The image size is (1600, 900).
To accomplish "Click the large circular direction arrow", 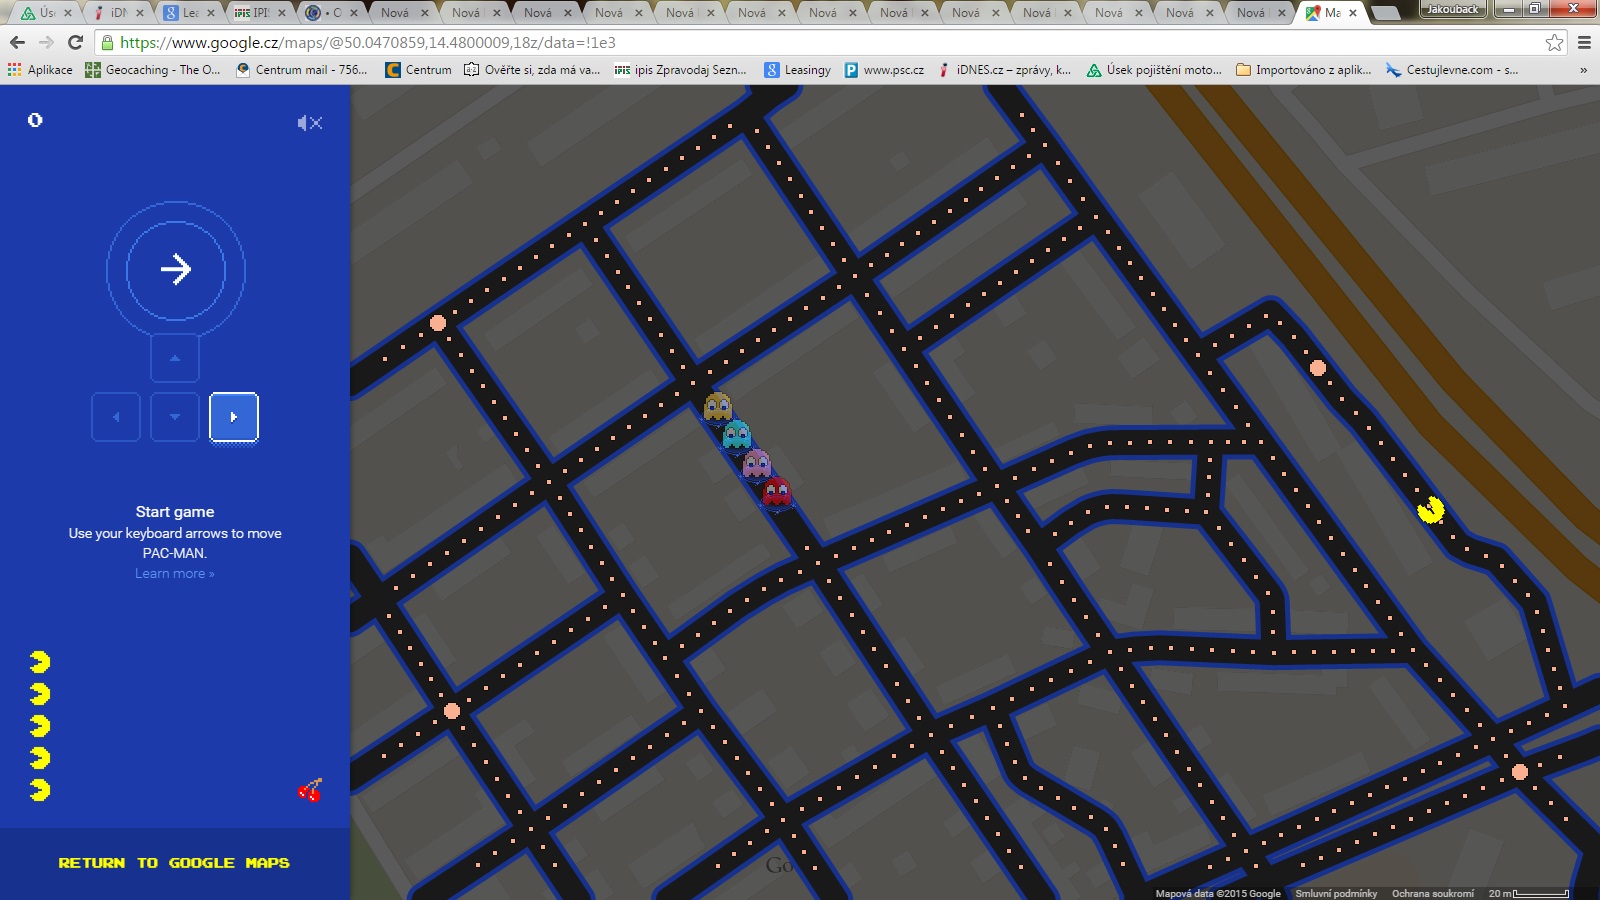I will coord(176,270).
